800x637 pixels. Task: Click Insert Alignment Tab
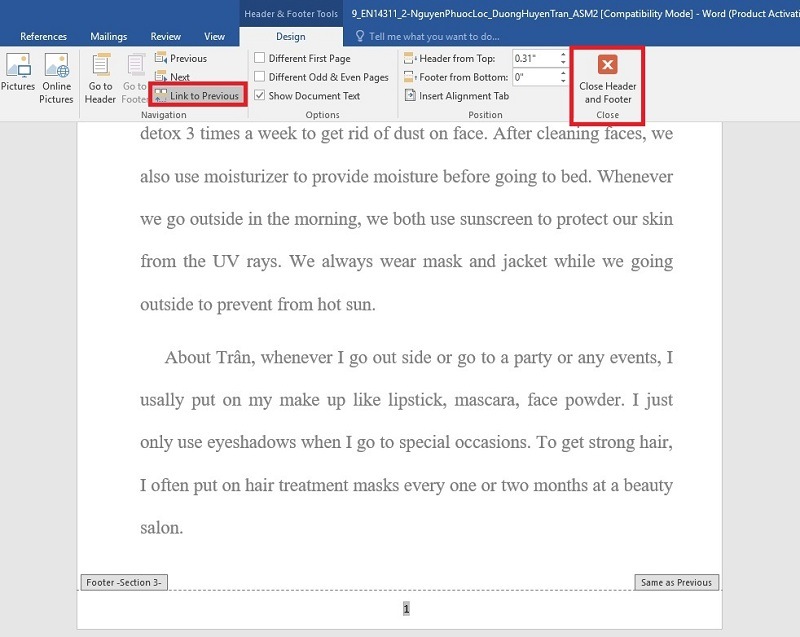click(x=457, y=96)
